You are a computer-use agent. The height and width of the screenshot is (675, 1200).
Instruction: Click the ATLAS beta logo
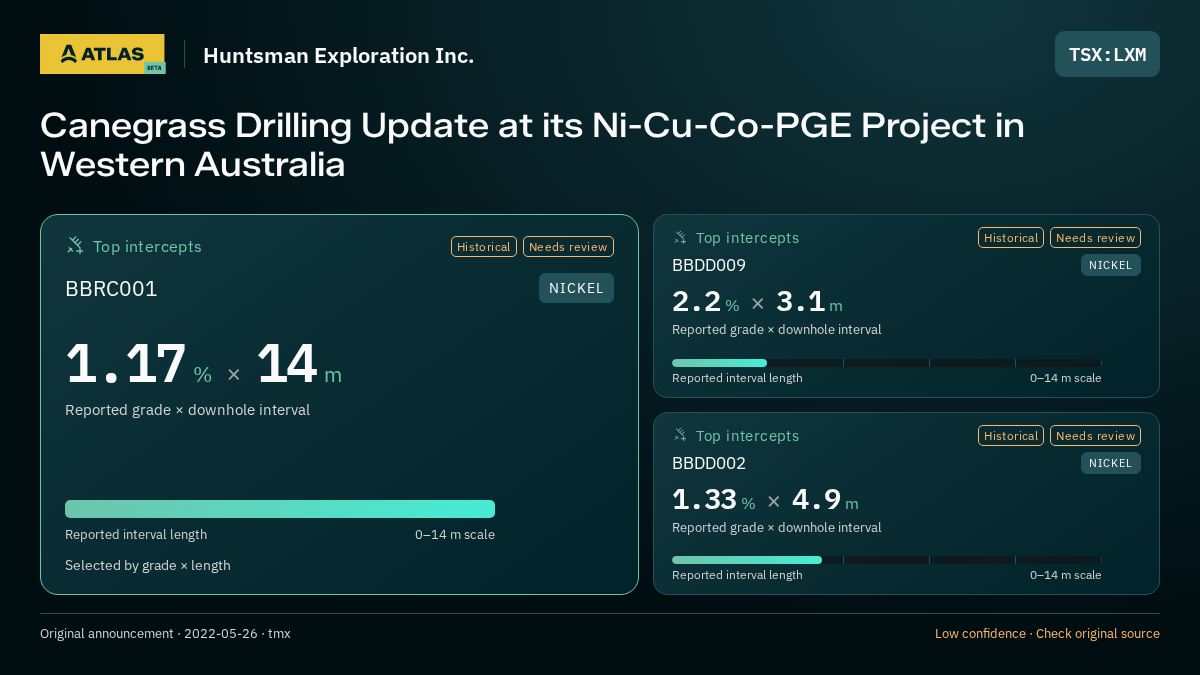[x=102, y=54]
